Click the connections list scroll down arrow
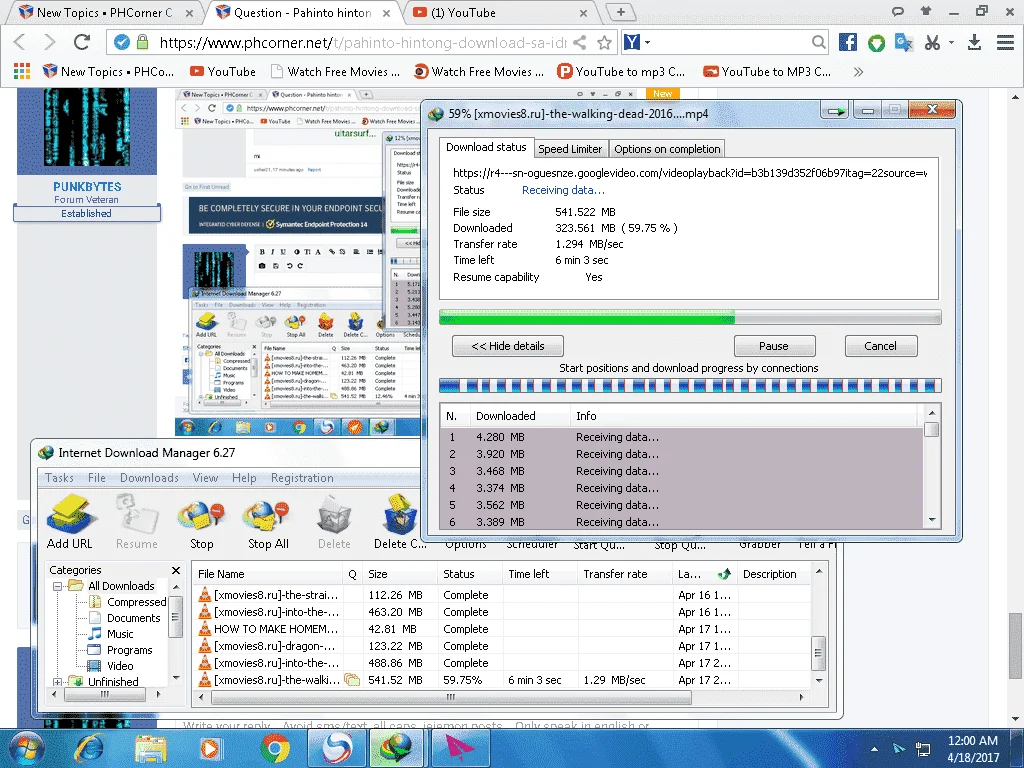This screenshot has height=768, width=1024. (x=932, y=520)
